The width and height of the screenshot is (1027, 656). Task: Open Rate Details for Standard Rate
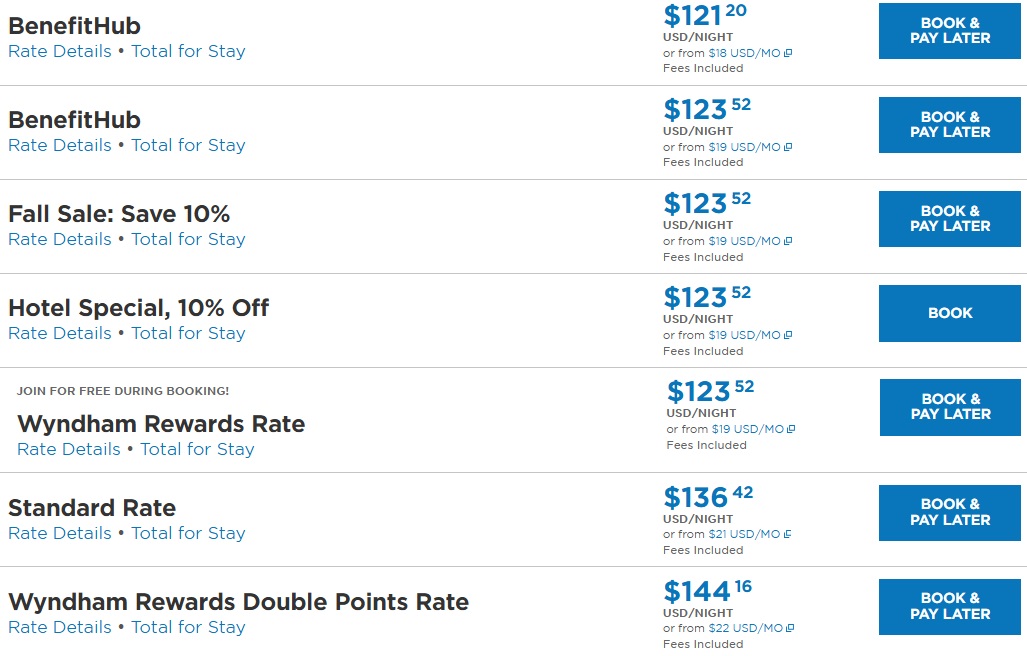[x=60, y=533]
